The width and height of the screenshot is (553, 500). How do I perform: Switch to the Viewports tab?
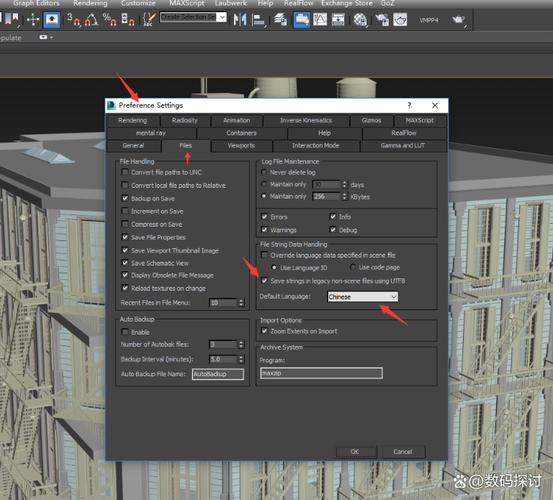coord(241,146)
